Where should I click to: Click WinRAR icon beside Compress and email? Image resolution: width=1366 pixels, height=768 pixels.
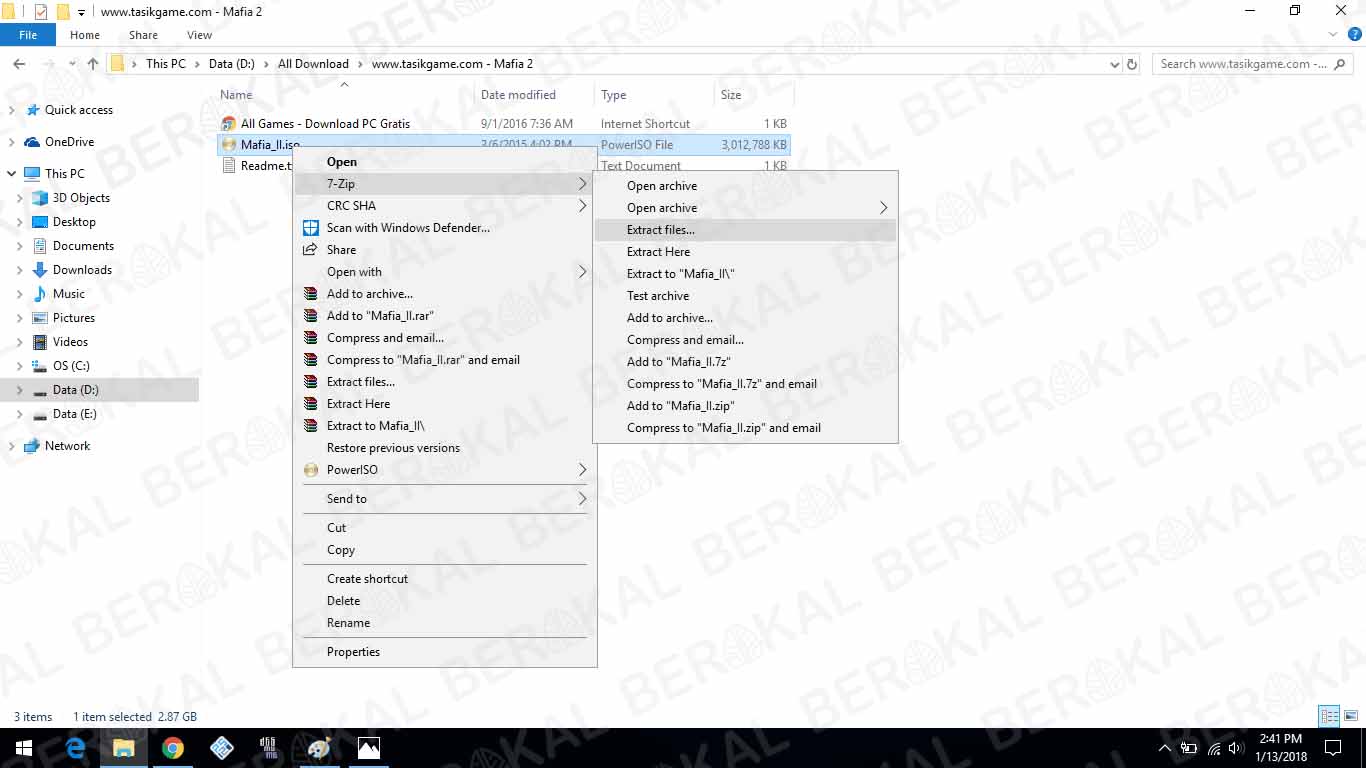[310, 338]
